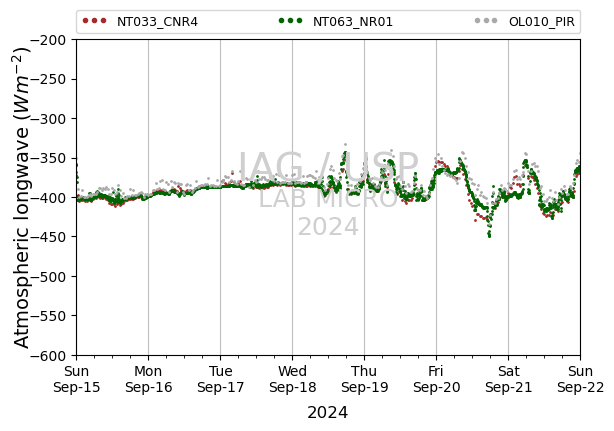Image resolution: width=614 pixels, height=431 pixels.
Task: Click the OL010_PIR legend label
Action: 542,22
